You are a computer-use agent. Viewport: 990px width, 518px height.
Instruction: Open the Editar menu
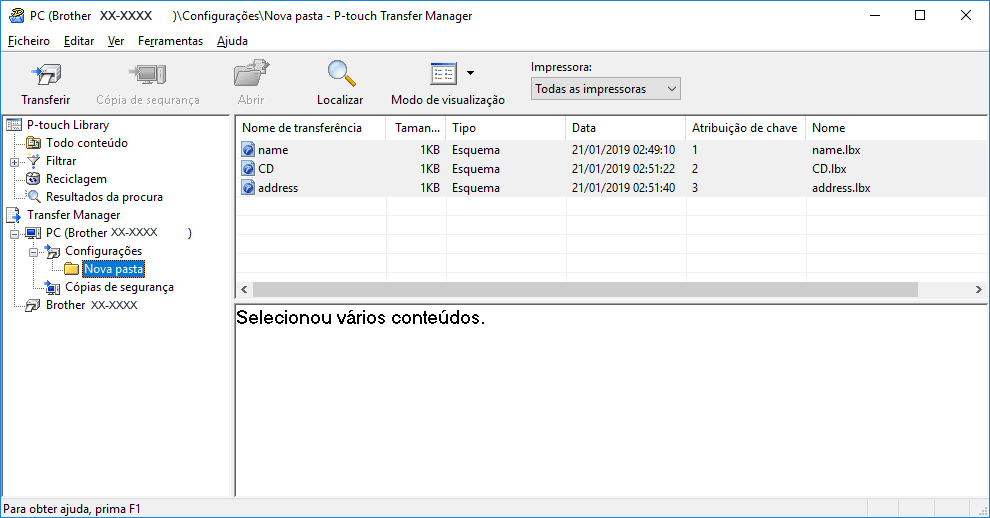(79, 41)
